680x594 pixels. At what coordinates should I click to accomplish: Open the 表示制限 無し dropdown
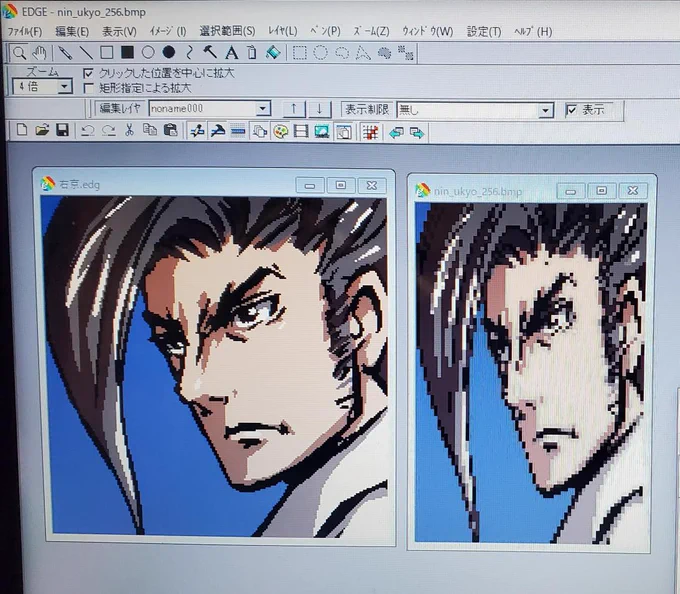pyautogui.click(x=546, y=111)
